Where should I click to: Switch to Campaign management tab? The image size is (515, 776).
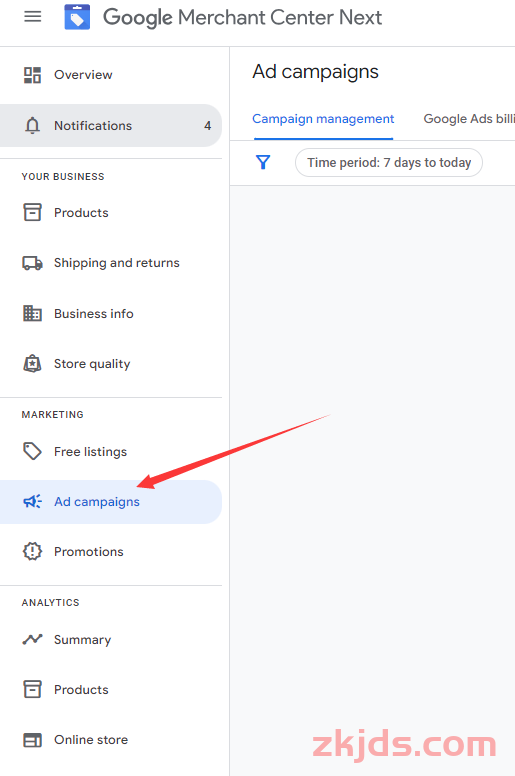(x=323, y=119)
